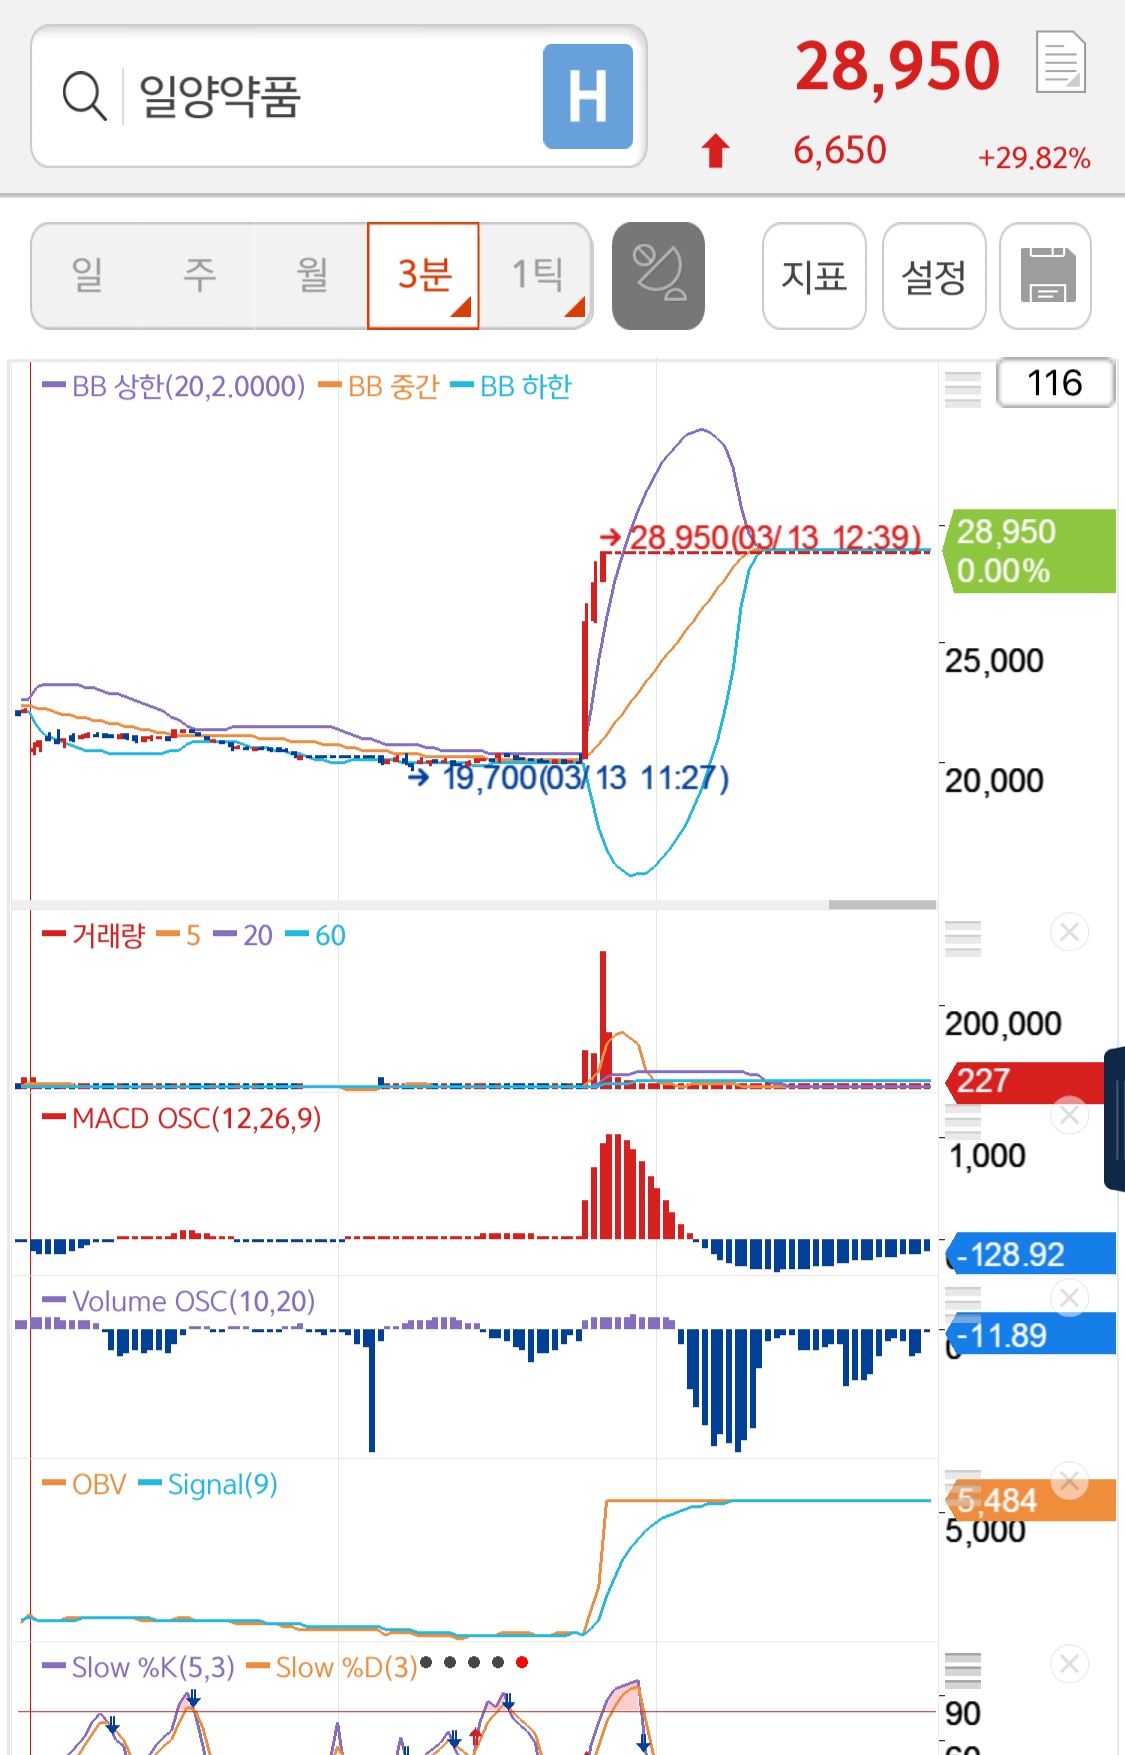1125x1755 pixels.
Task: Toggle the drawing shapes tool button
Action: click(658, 275)
